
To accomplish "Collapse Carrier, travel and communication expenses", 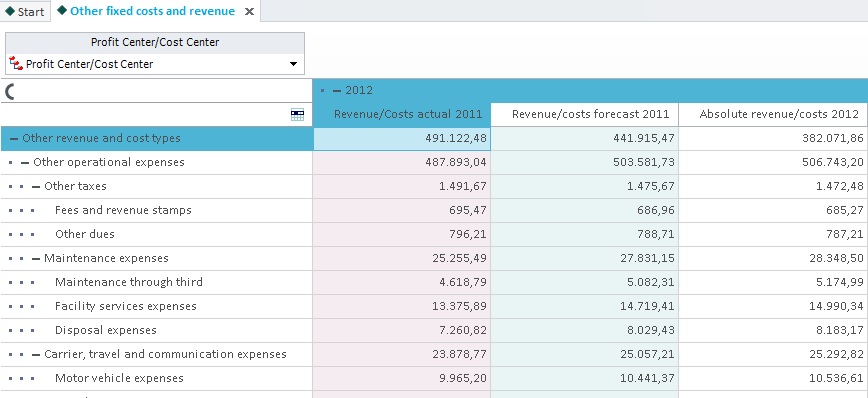I will [36, 354].
